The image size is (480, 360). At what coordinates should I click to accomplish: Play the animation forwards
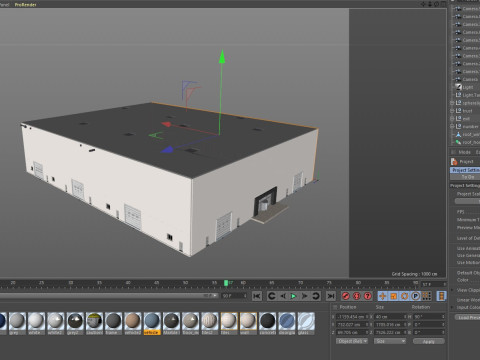(294, 296)
